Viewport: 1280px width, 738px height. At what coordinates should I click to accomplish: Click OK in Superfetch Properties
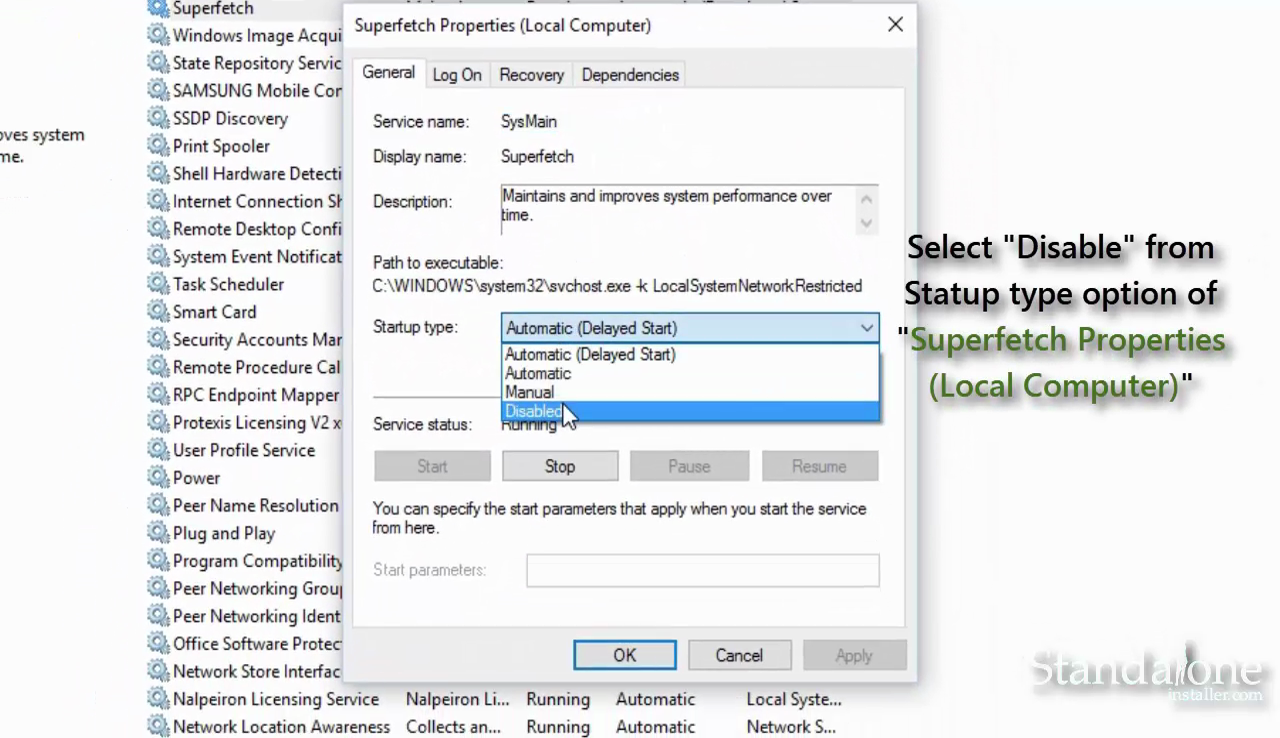click(x=625, y=655)
